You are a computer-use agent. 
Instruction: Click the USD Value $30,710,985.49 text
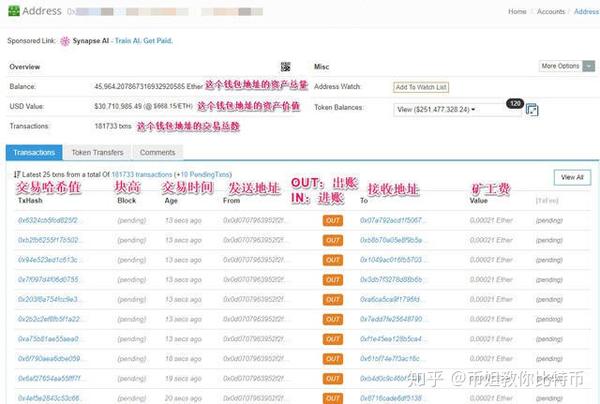tap(143, 106)
